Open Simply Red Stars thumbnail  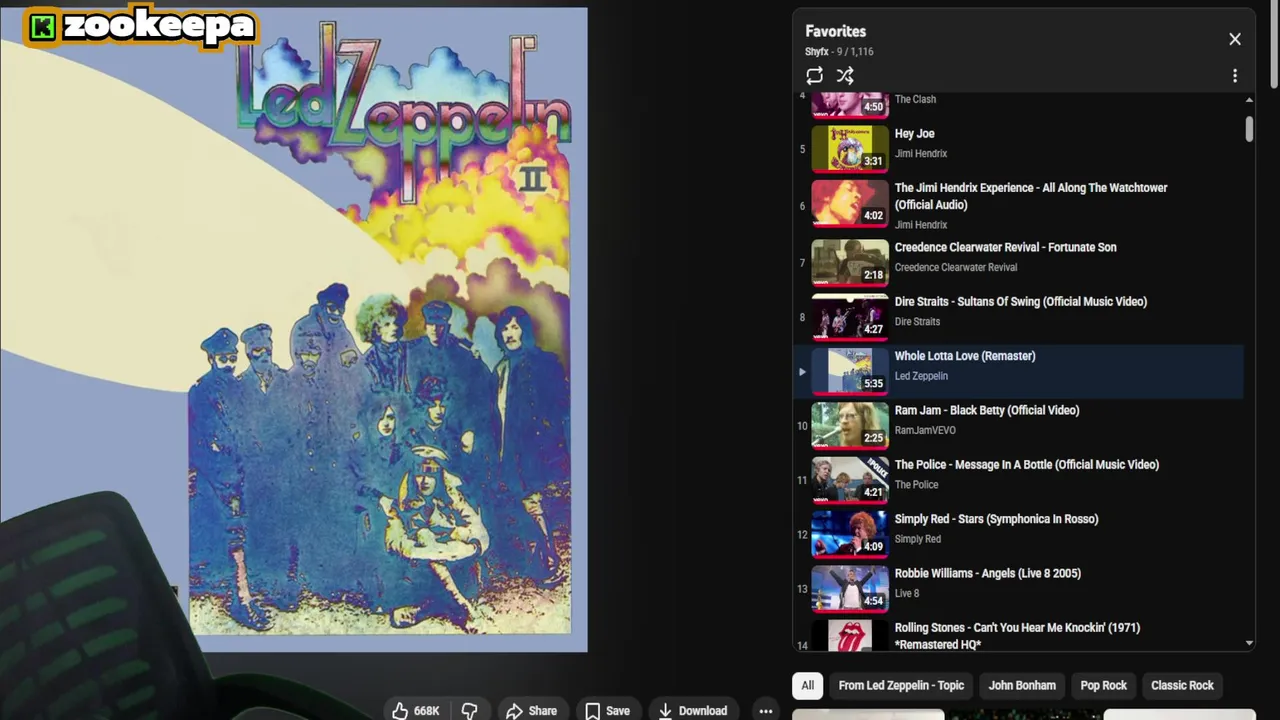pos(849,533)
